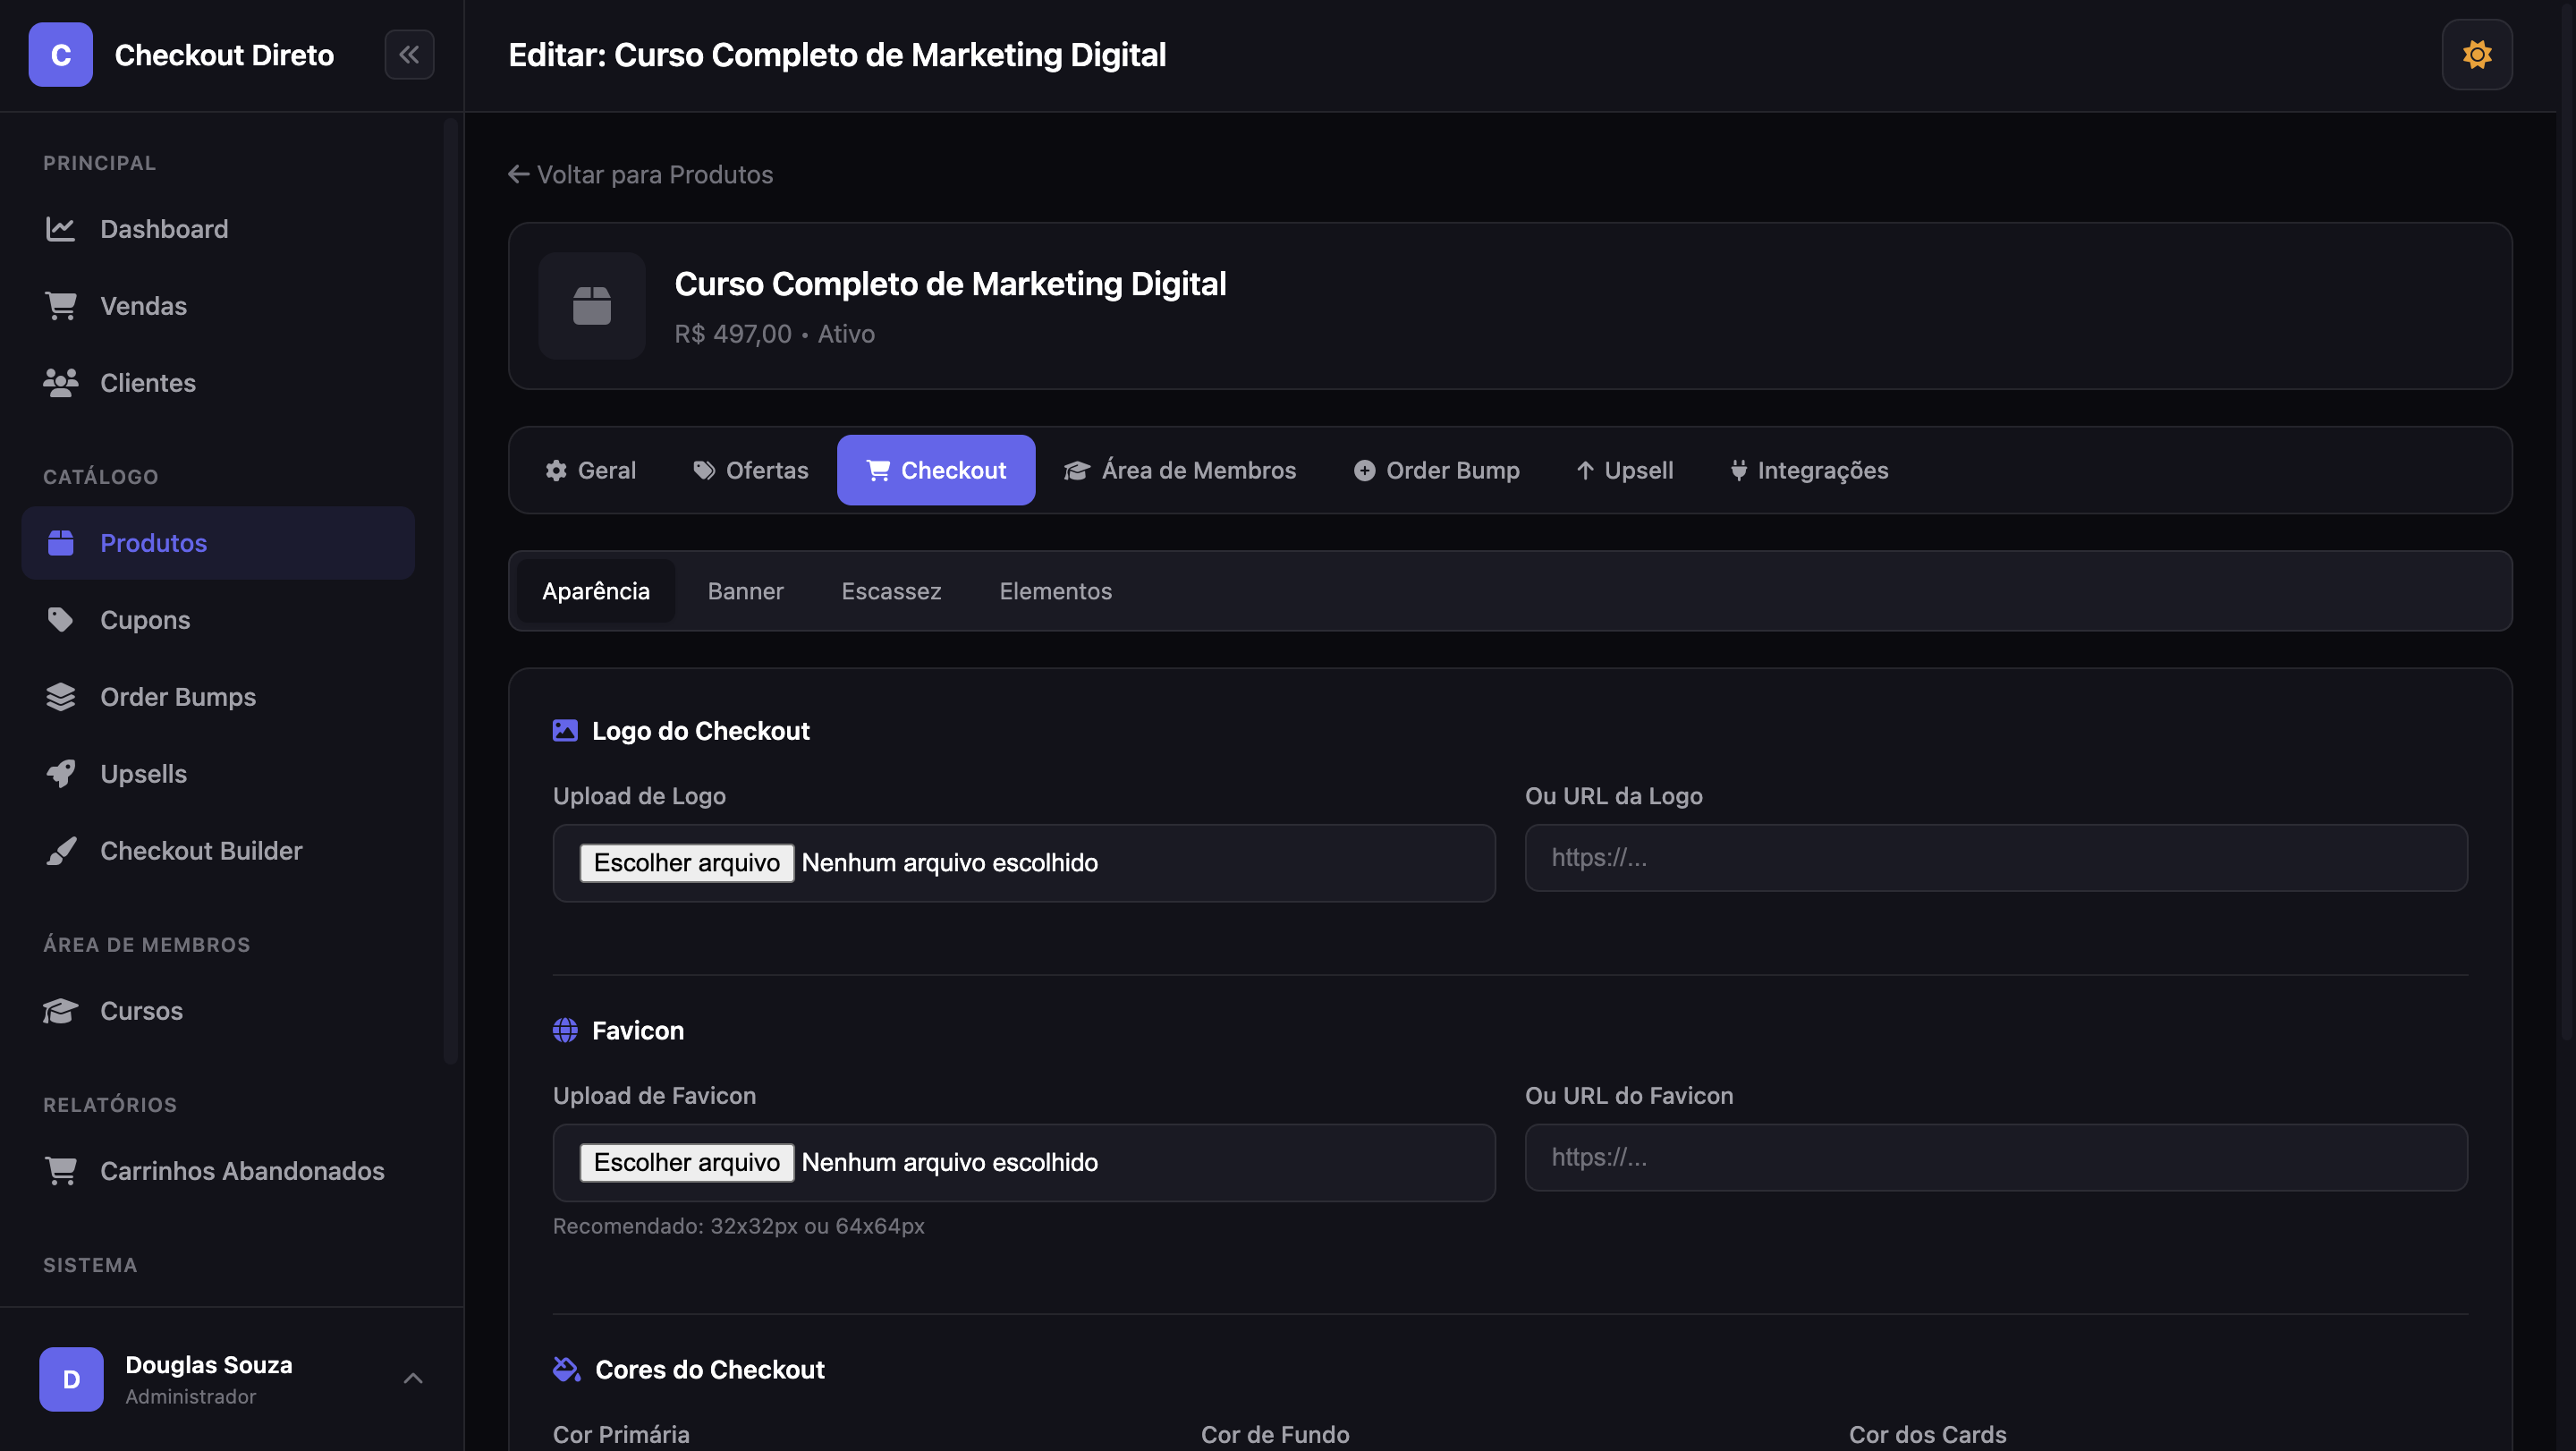Open Checkout Builder brush icon

click(x=61, y=851)
